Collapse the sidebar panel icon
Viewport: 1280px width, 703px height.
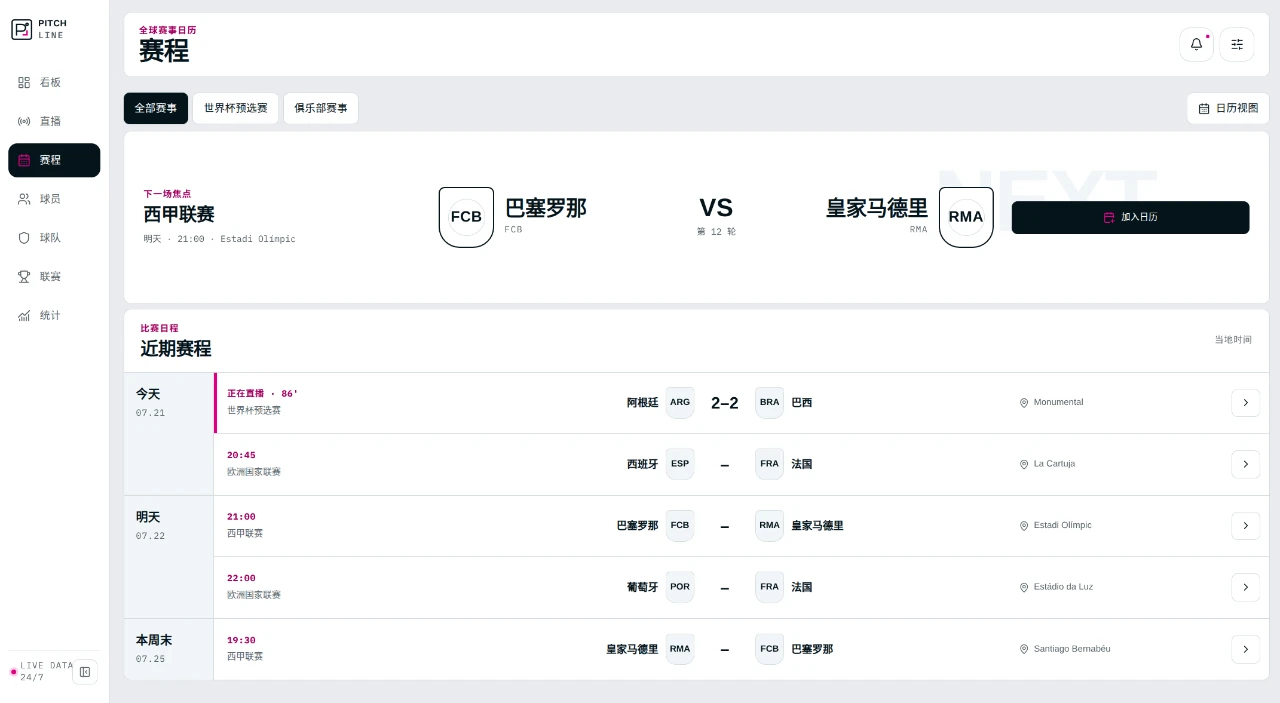click(85, 672)
